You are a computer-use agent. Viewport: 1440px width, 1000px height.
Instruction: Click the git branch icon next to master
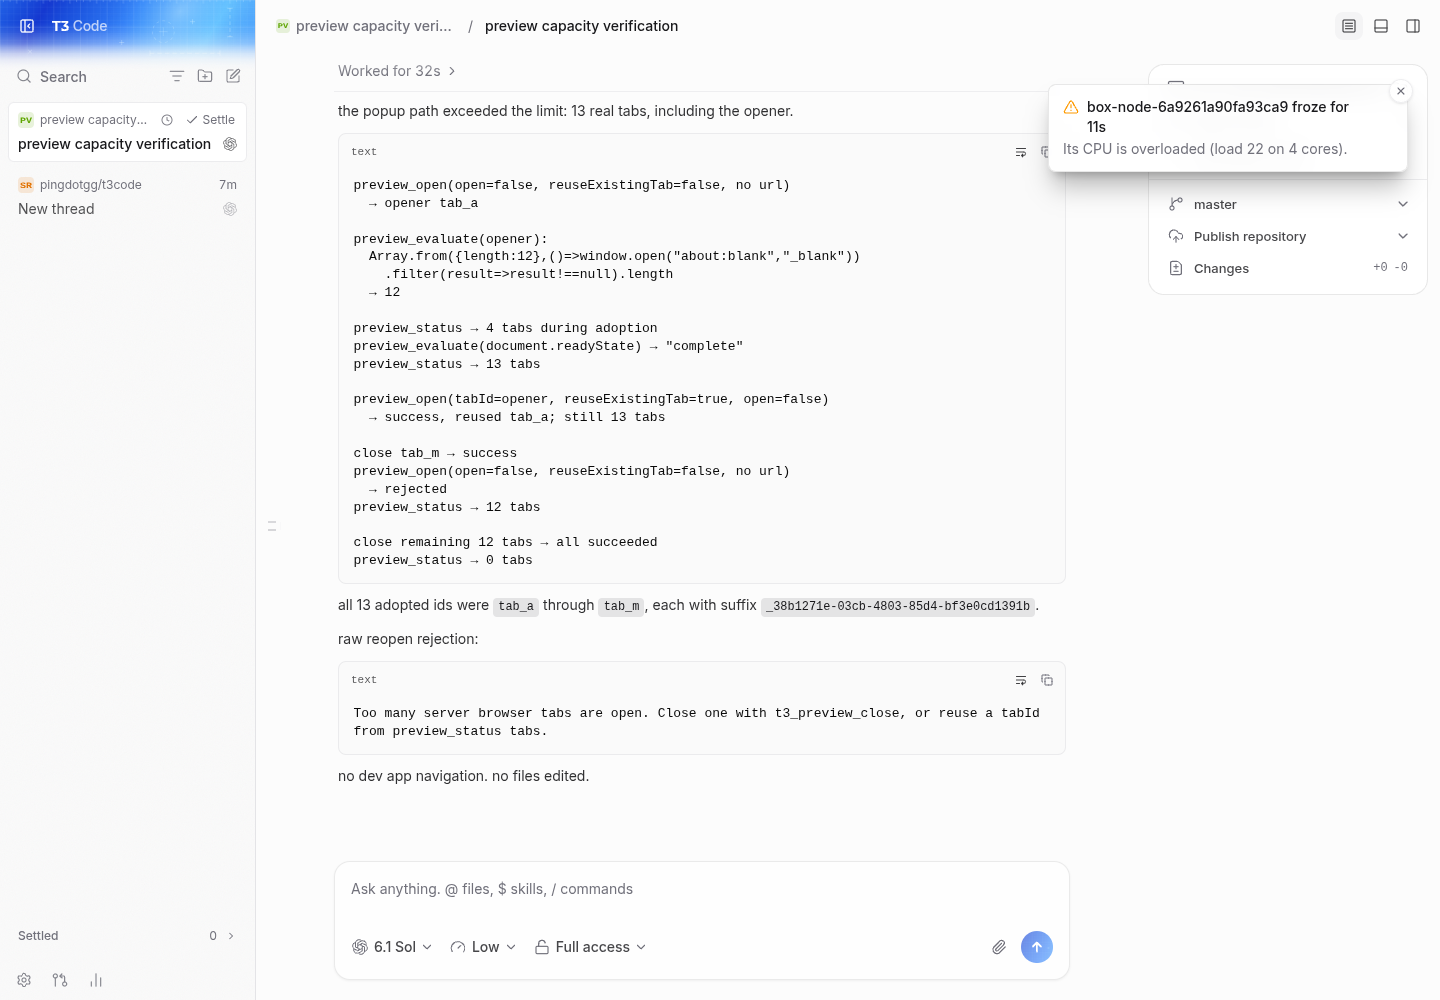1176,204
